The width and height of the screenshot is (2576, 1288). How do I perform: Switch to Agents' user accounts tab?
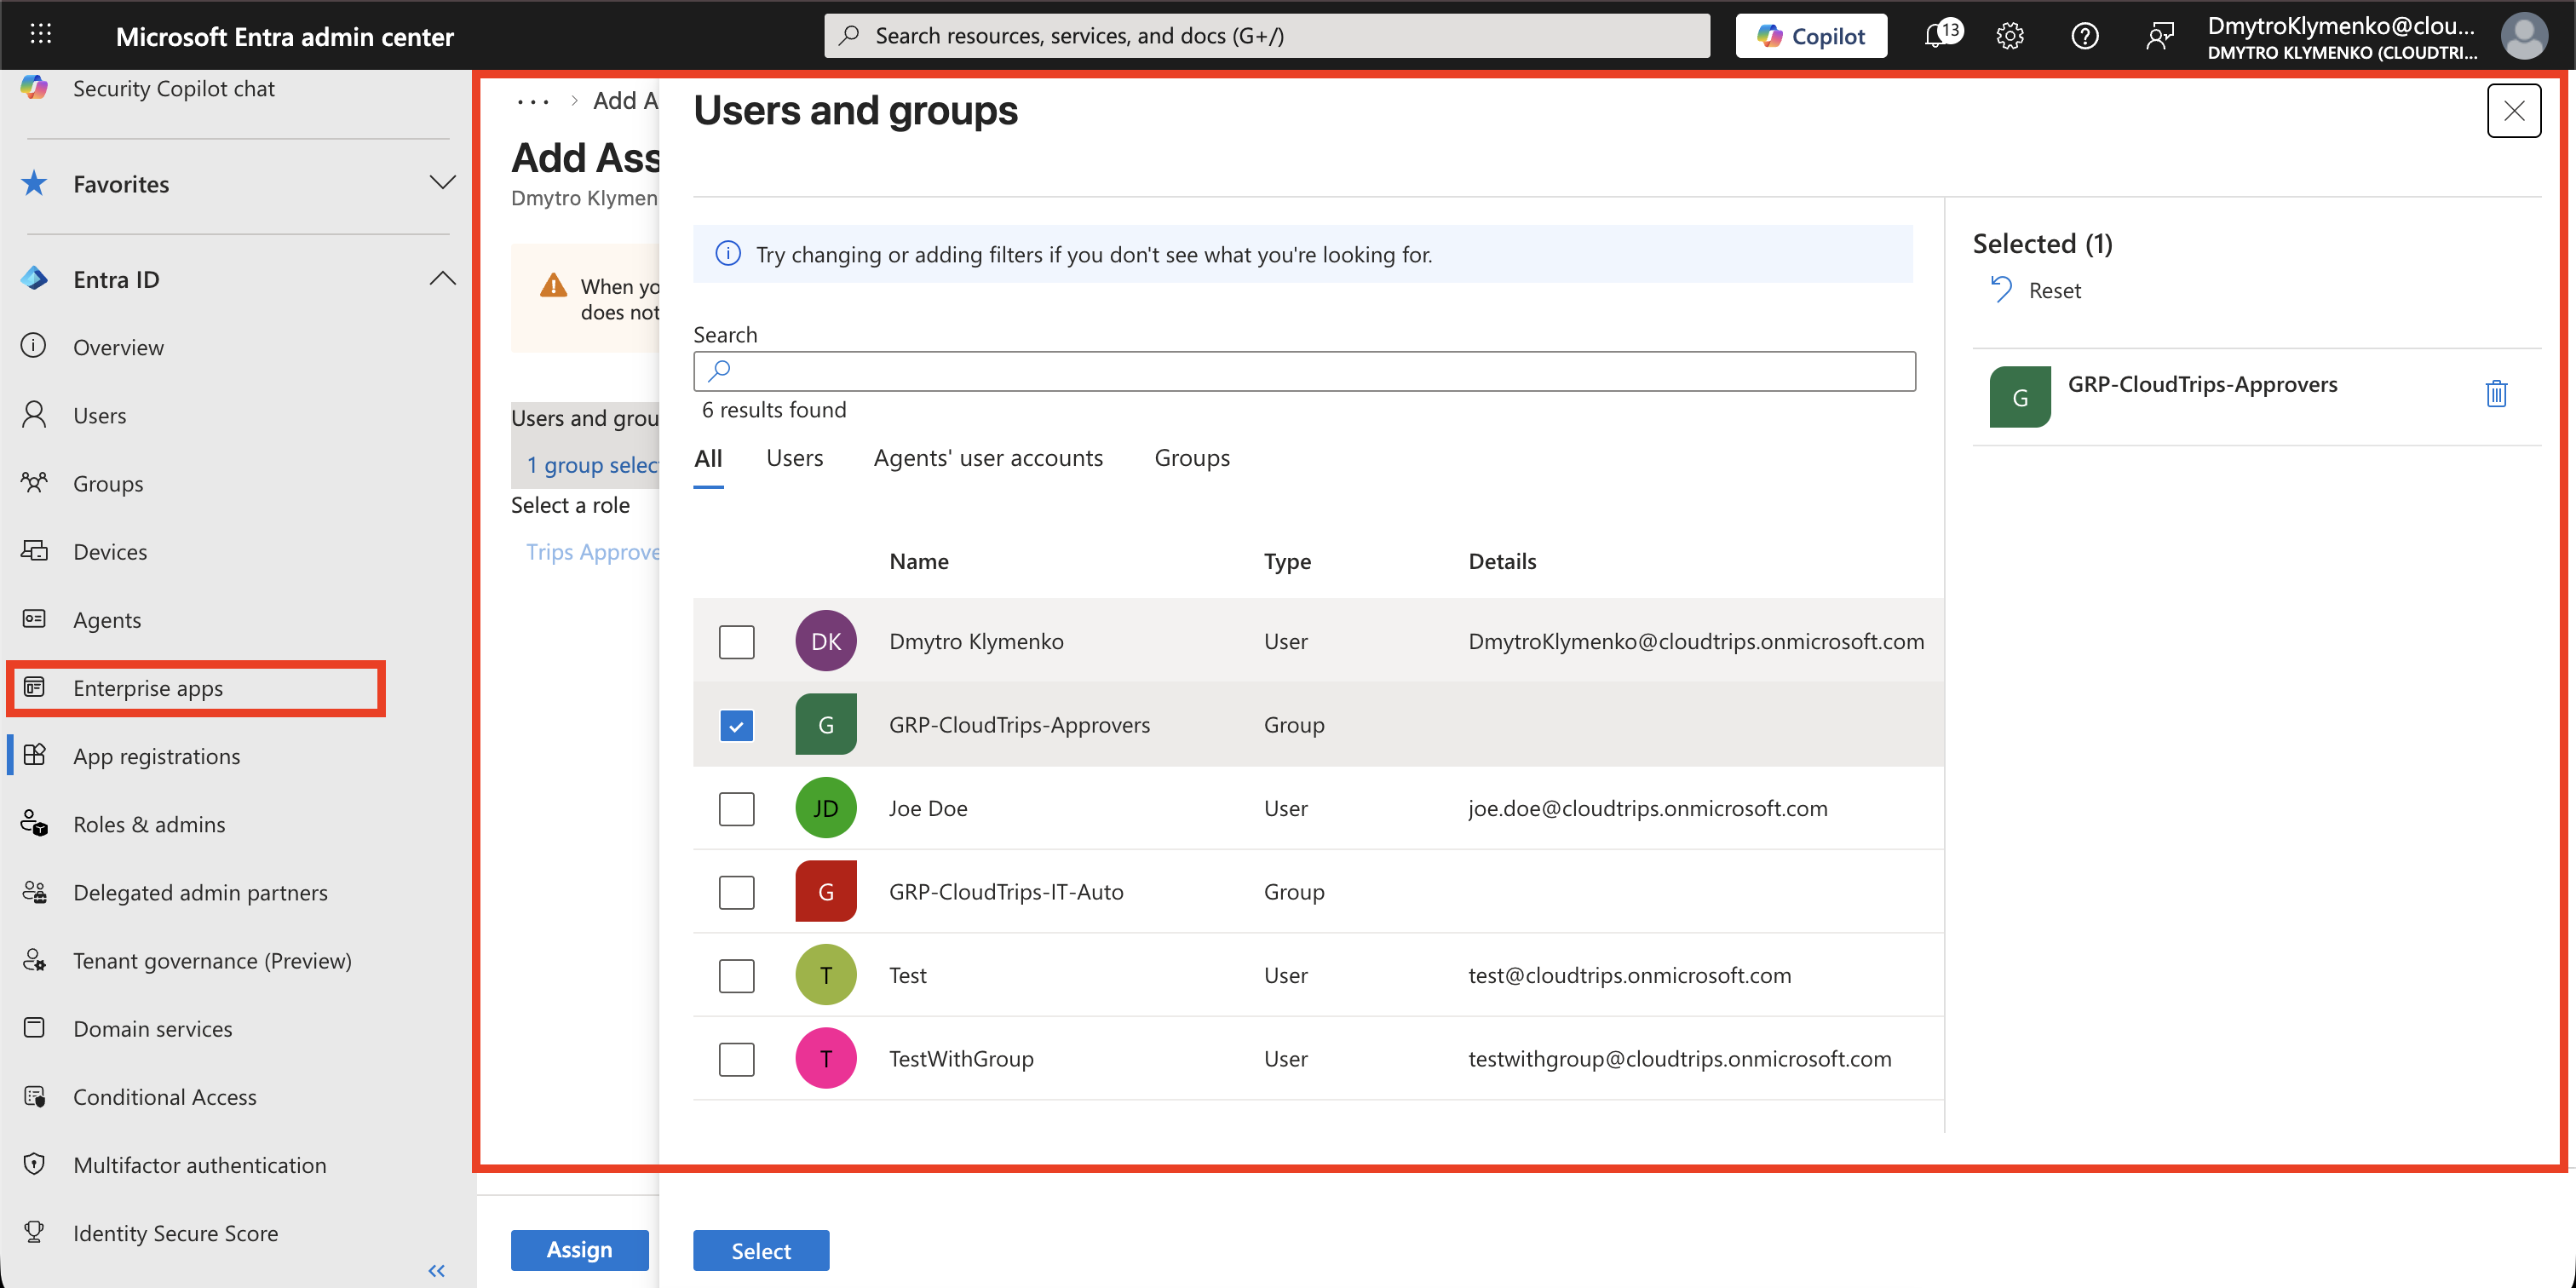[x=987, y=458]
